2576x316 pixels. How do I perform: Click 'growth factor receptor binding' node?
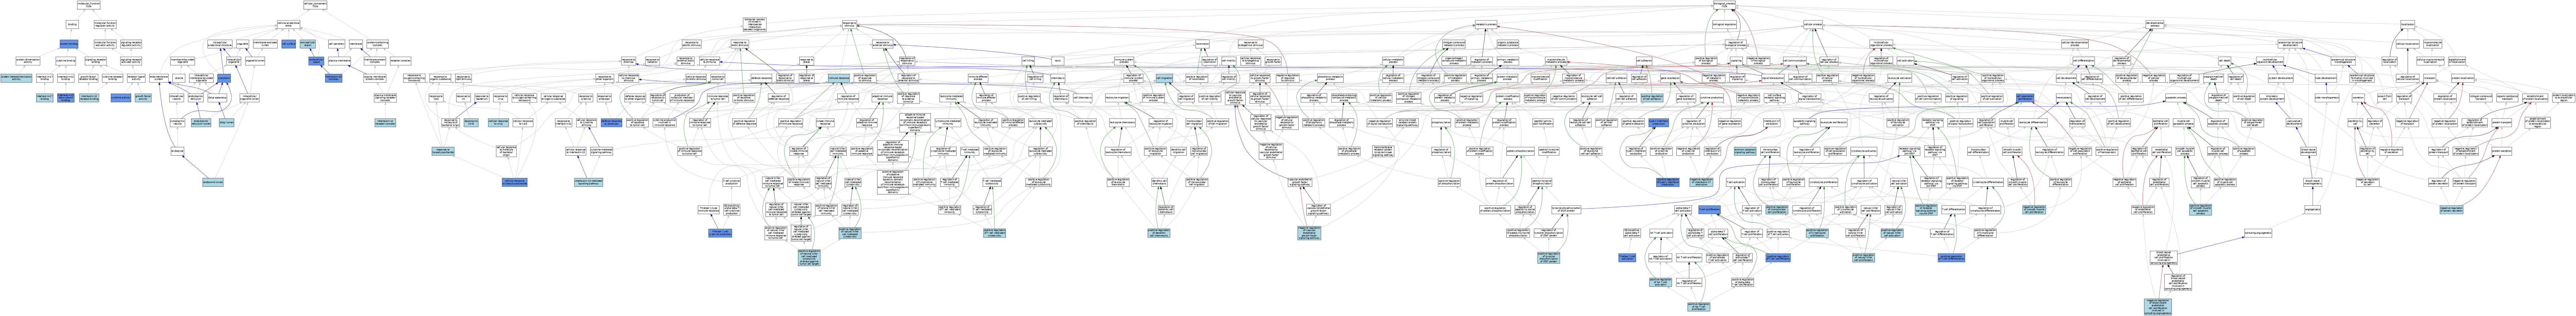click(88, 78)
